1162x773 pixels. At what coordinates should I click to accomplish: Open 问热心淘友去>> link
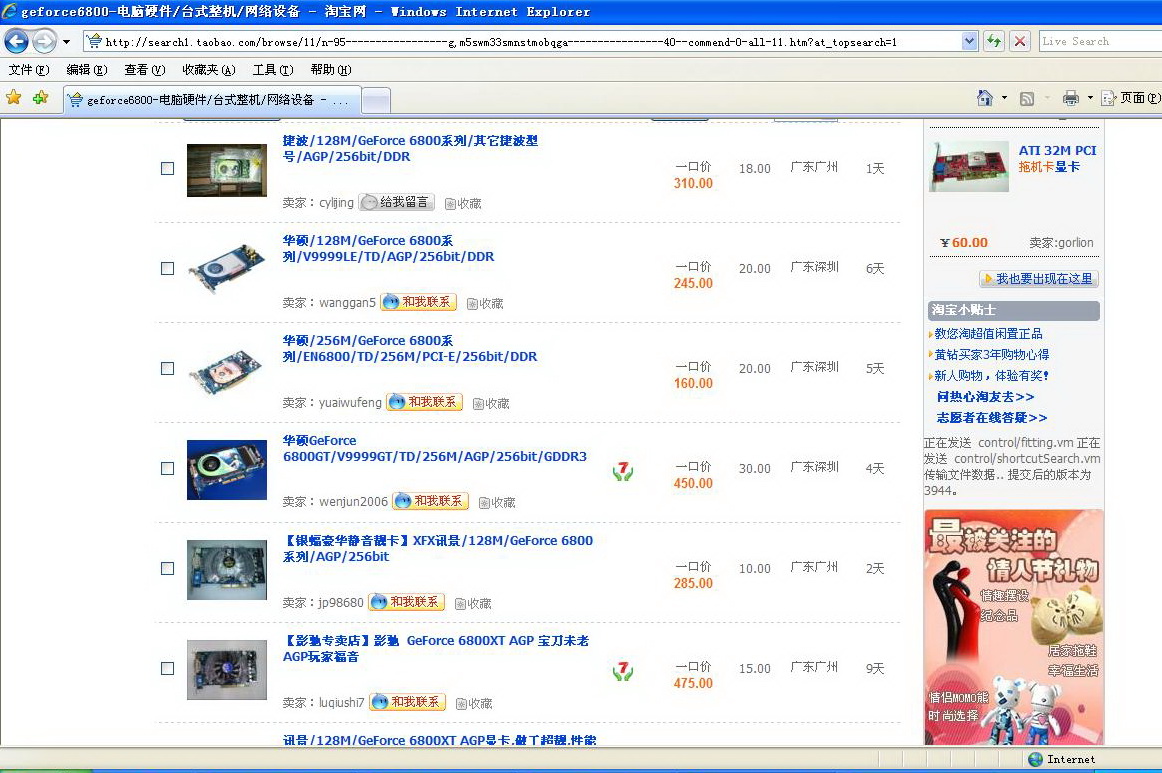click(x=985, y=397)
